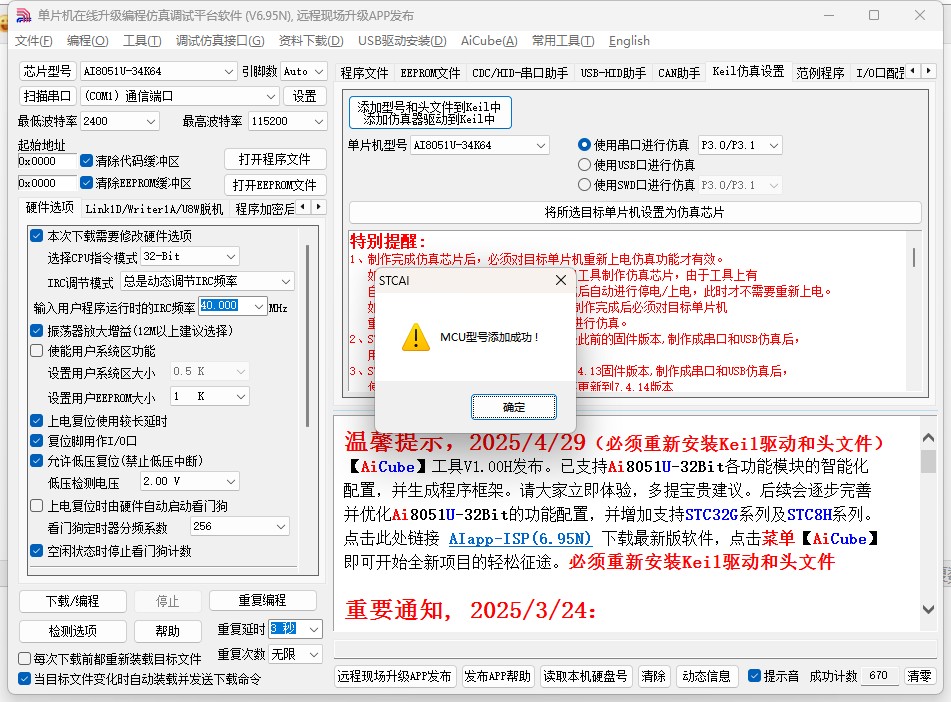Open 单片机型号 dropdown in Keil tab

point(480,145)
